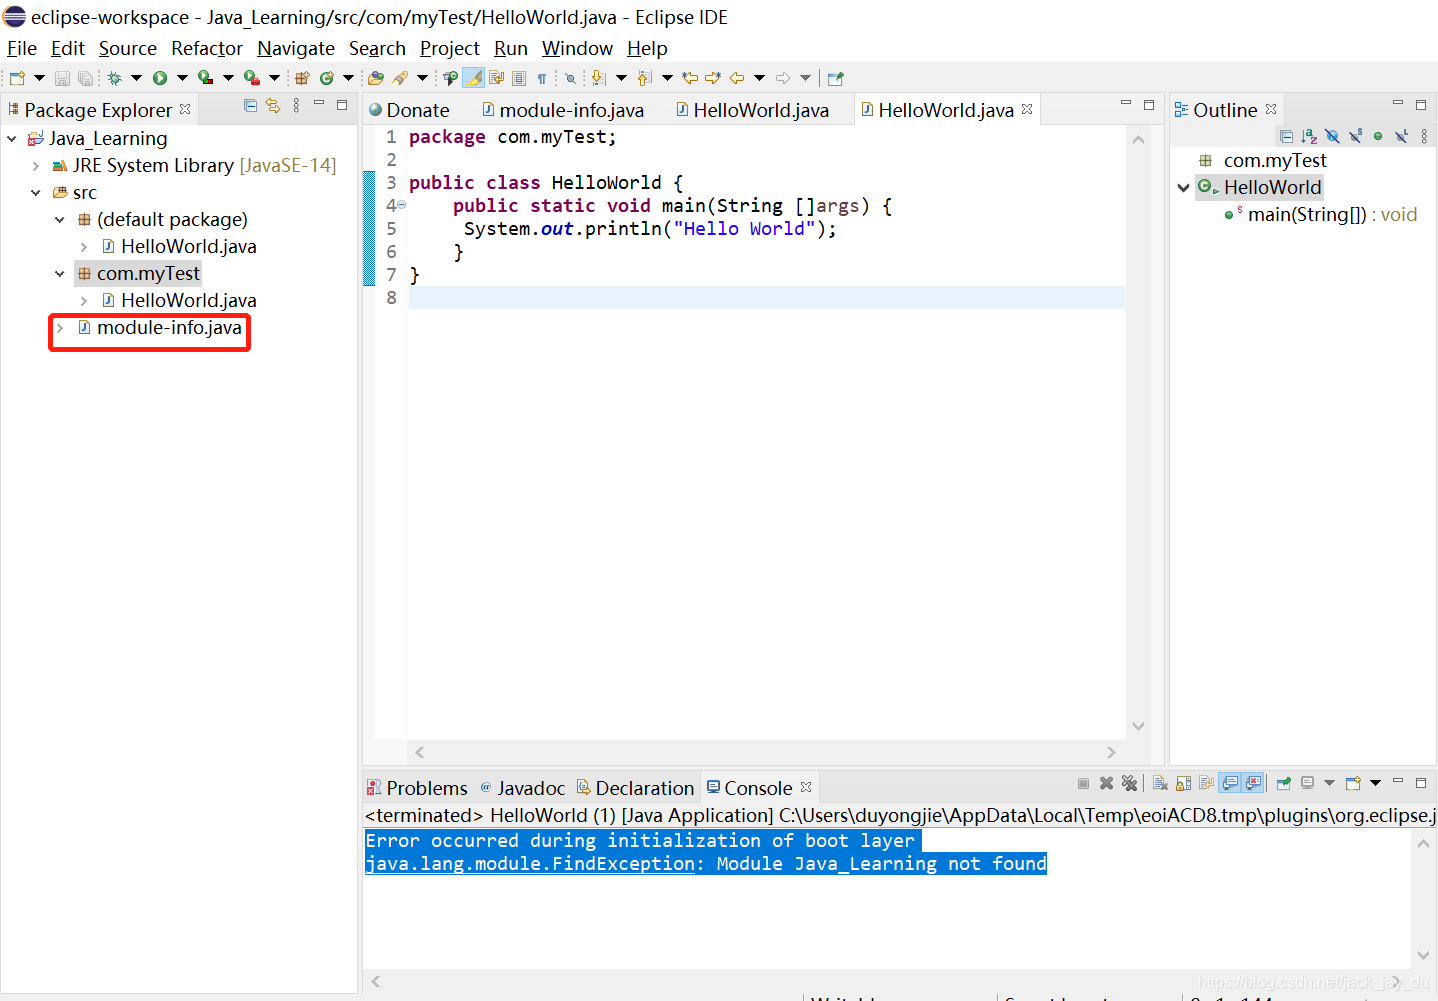Open the File menu
1438x1001 pixels.
tap(22, 48)
